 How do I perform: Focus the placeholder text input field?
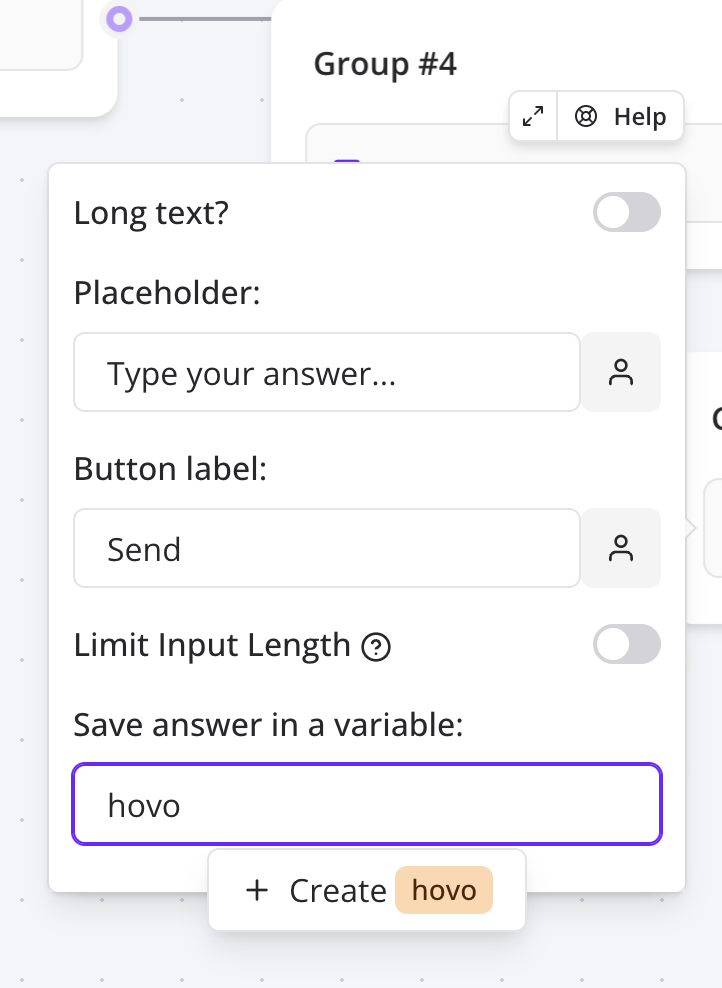pyautogui.click(x=326, y=372)
